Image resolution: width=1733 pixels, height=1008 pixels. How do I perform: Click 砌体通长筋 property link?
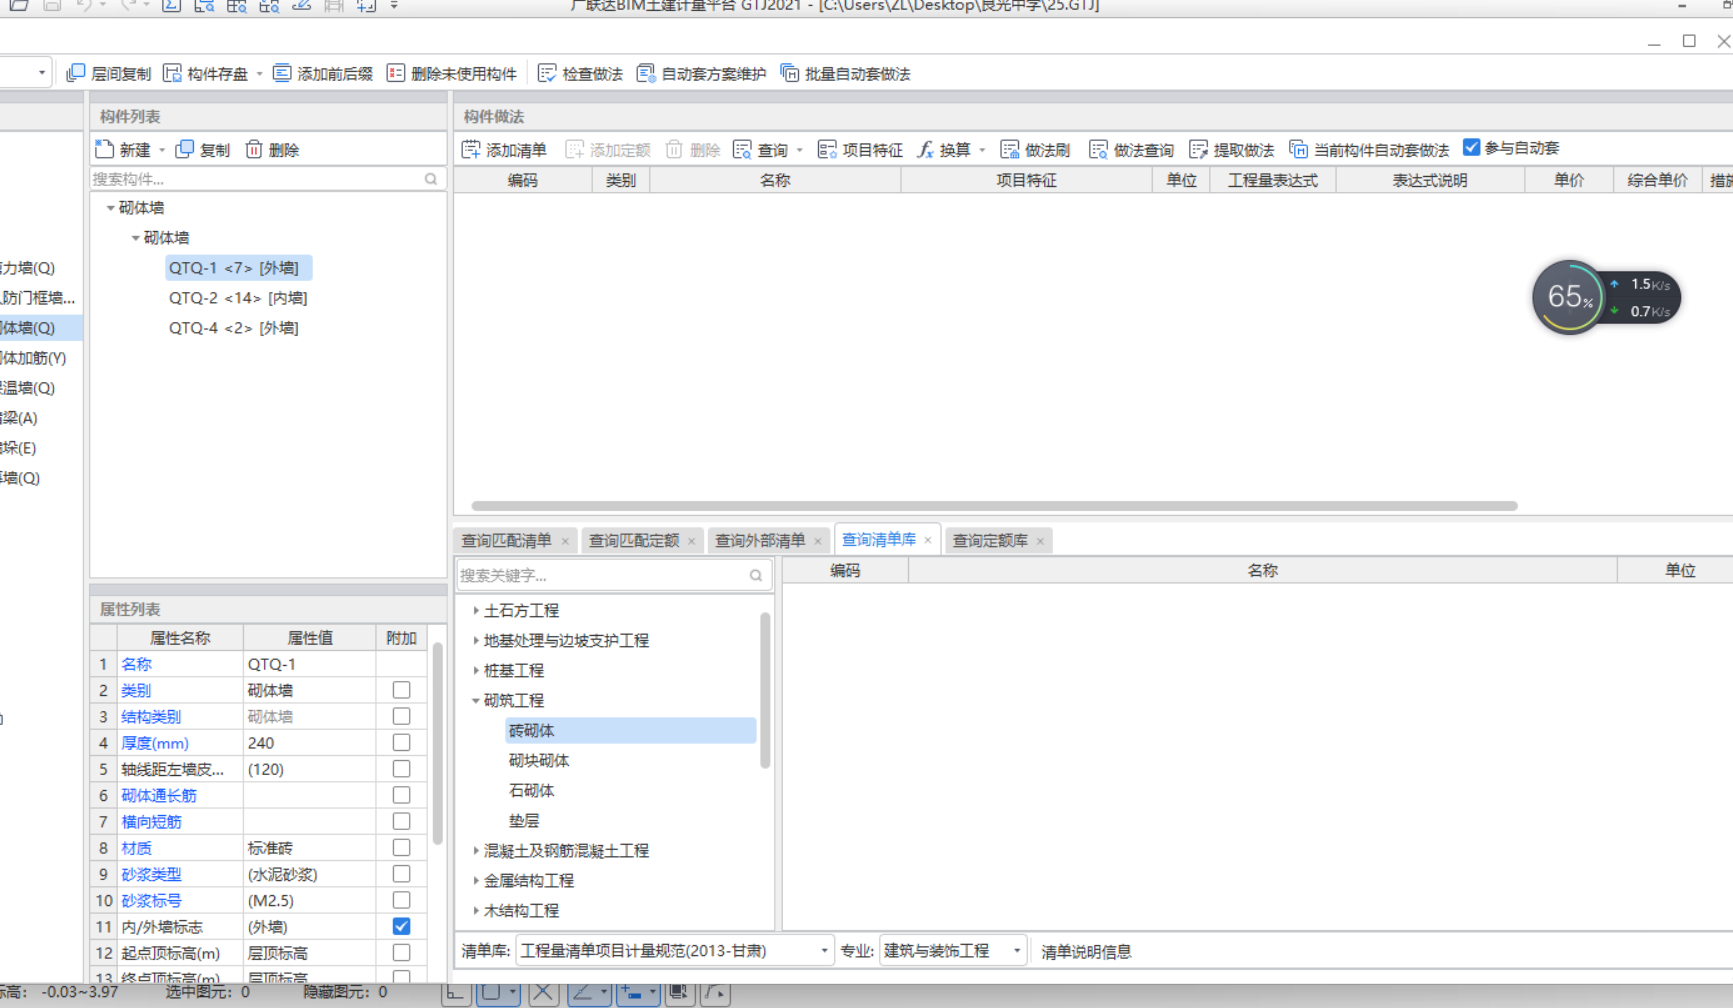point(159,795)
